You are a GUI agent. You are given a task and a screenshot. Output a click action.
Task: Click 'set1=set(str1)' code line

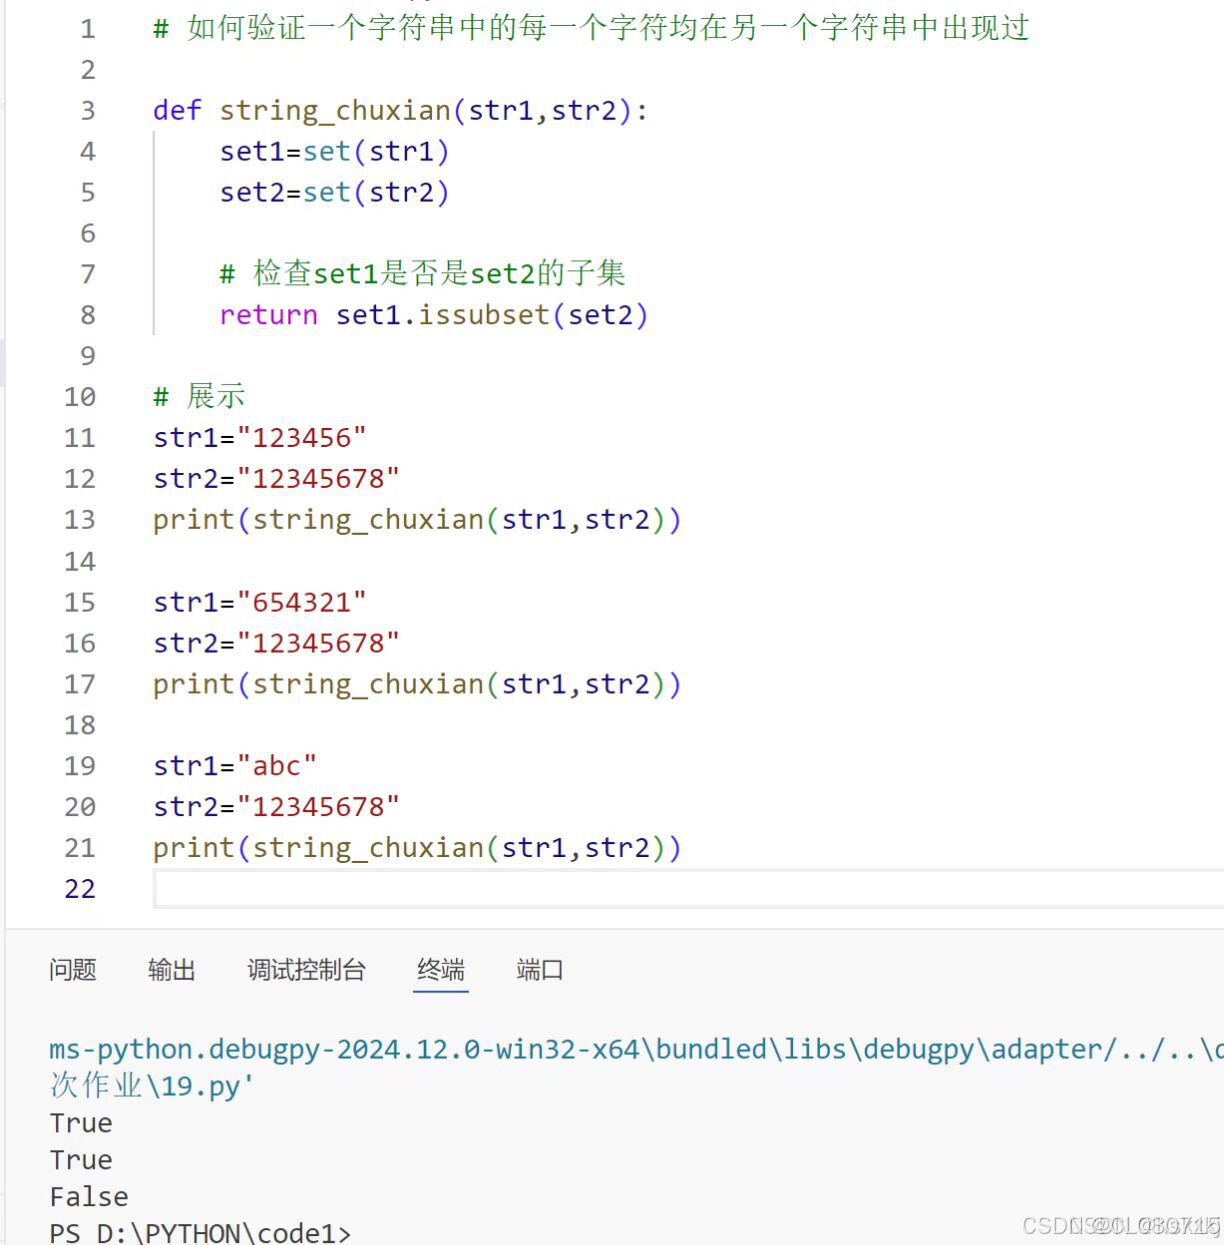point(335,151)
